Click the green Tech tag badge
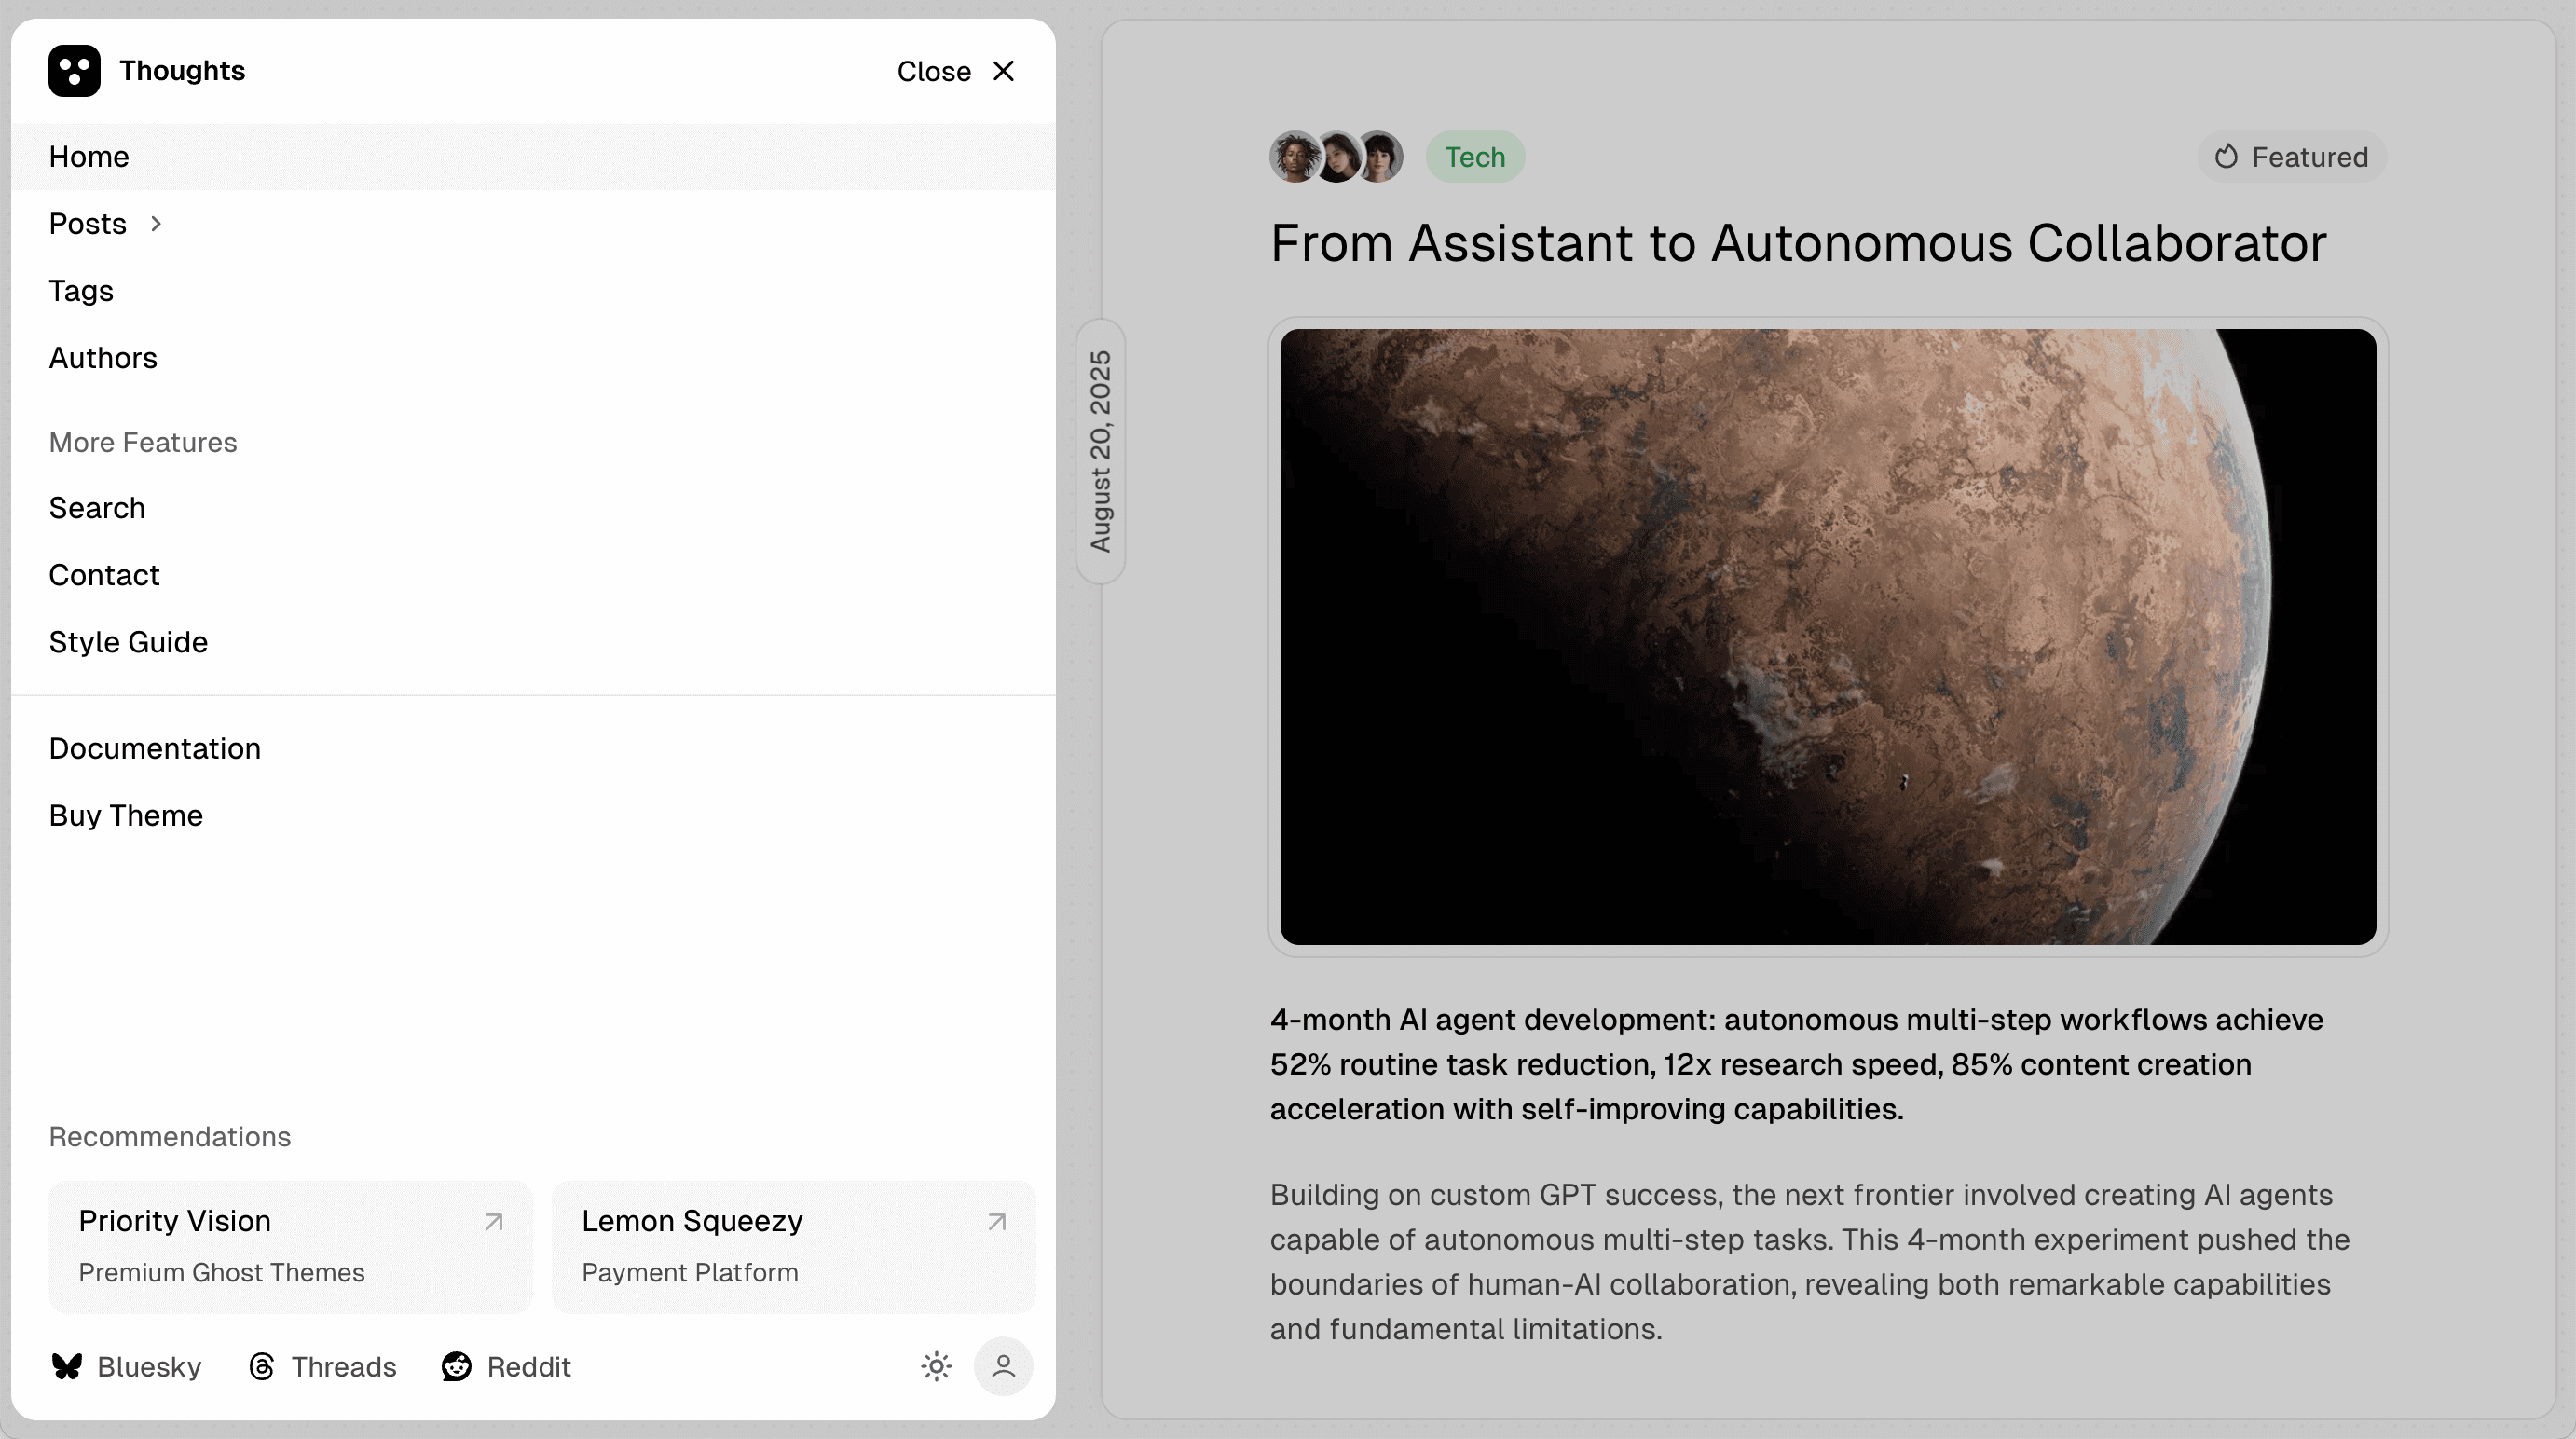The image size is (2576, 1439). coord(1474,157)
